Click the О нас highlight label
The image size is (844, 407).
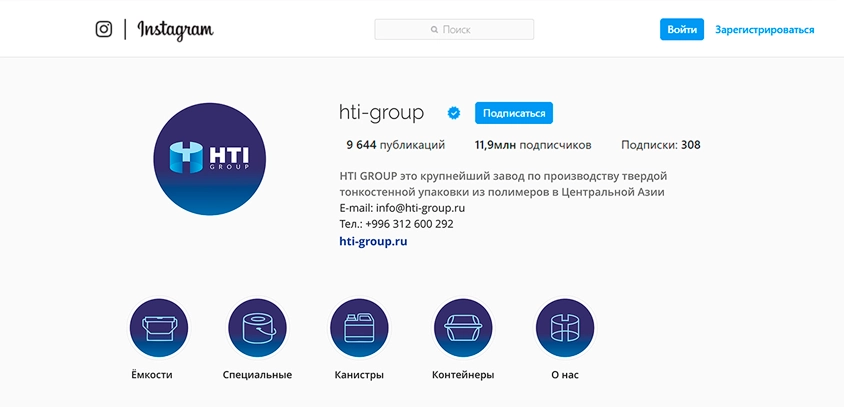pos(565,375)
